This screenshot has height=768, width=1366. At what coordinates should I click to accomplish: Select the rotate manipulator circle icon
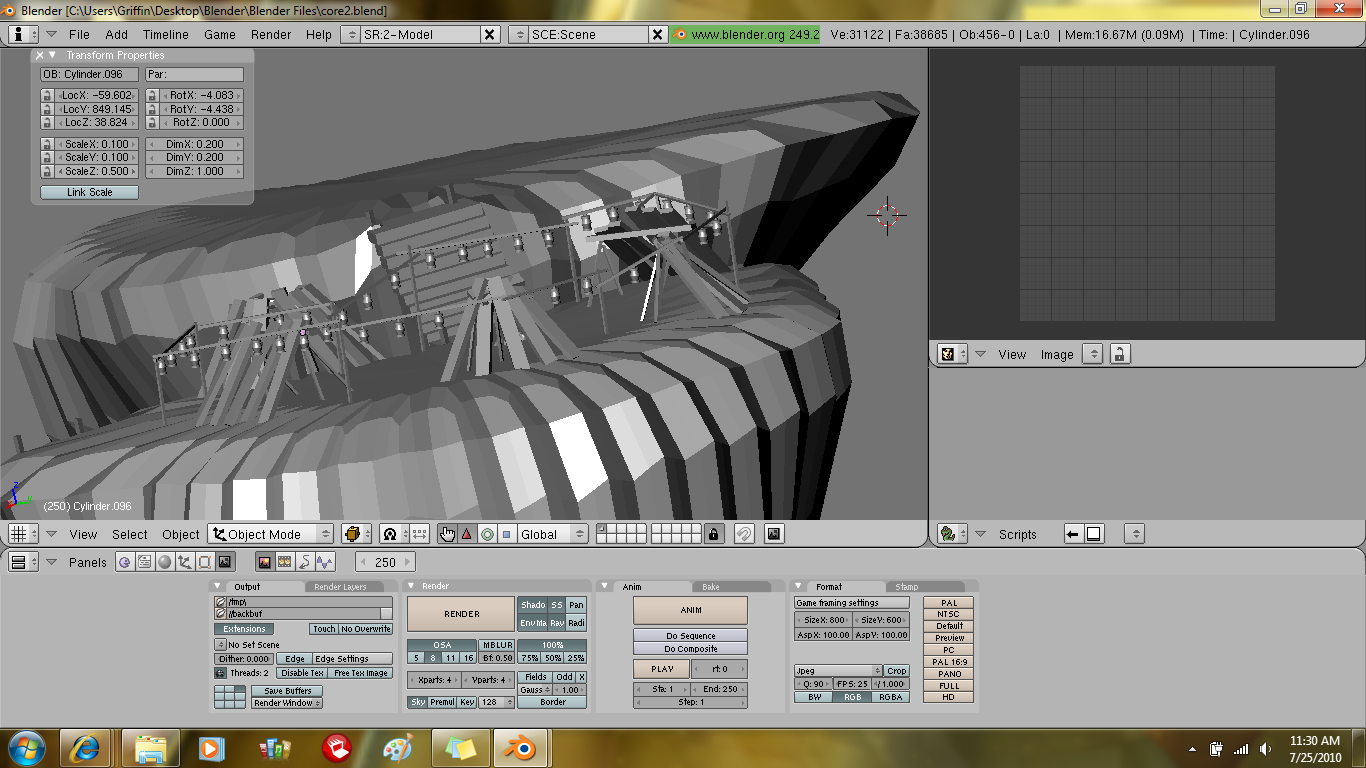pyautogui.click(x=486, y=534)
